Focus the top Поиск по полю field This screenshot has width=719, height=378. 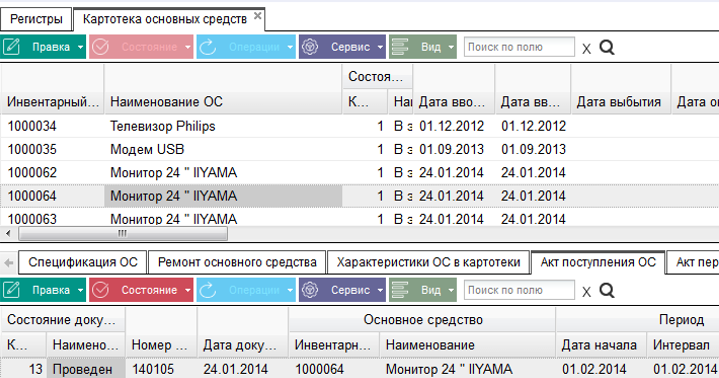519,47
